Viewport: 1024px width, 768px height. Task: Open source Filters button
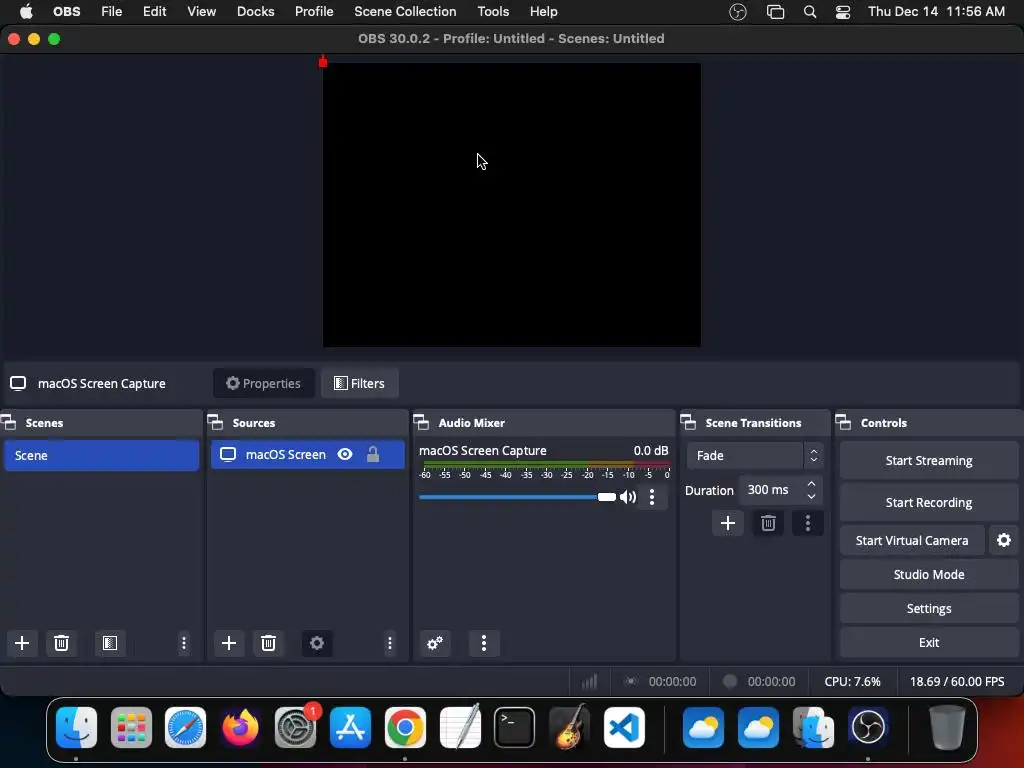point(359,383)
